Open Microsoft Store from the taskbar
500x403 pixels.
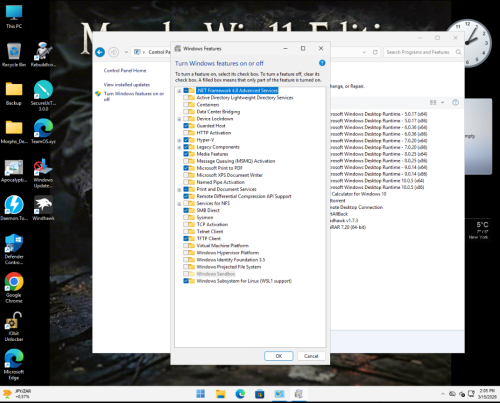(259, 394)
